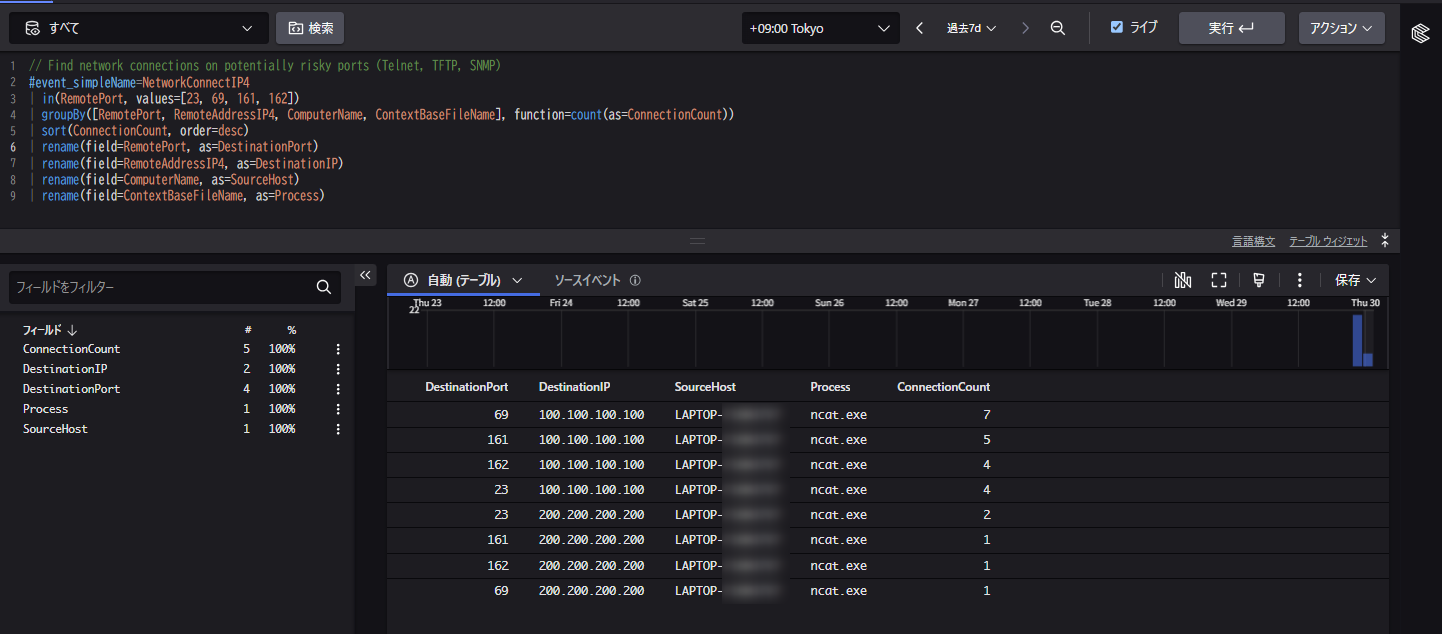Open options menu for ConnectionCount field

(338, 349)
